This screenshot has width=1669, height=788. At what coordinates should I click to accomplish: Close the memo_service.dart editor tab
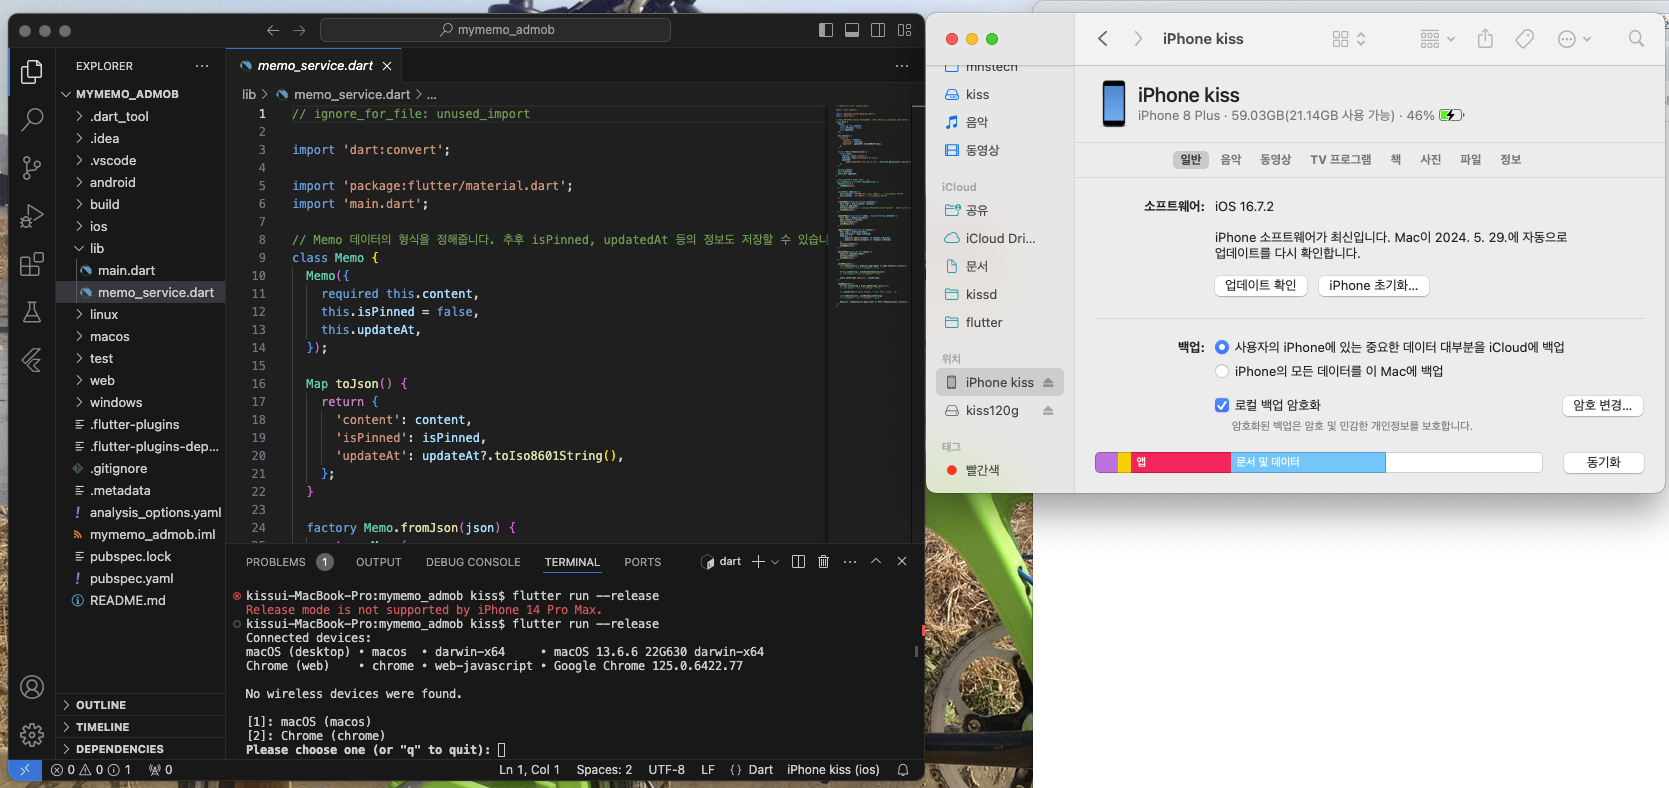pos(387,66)
